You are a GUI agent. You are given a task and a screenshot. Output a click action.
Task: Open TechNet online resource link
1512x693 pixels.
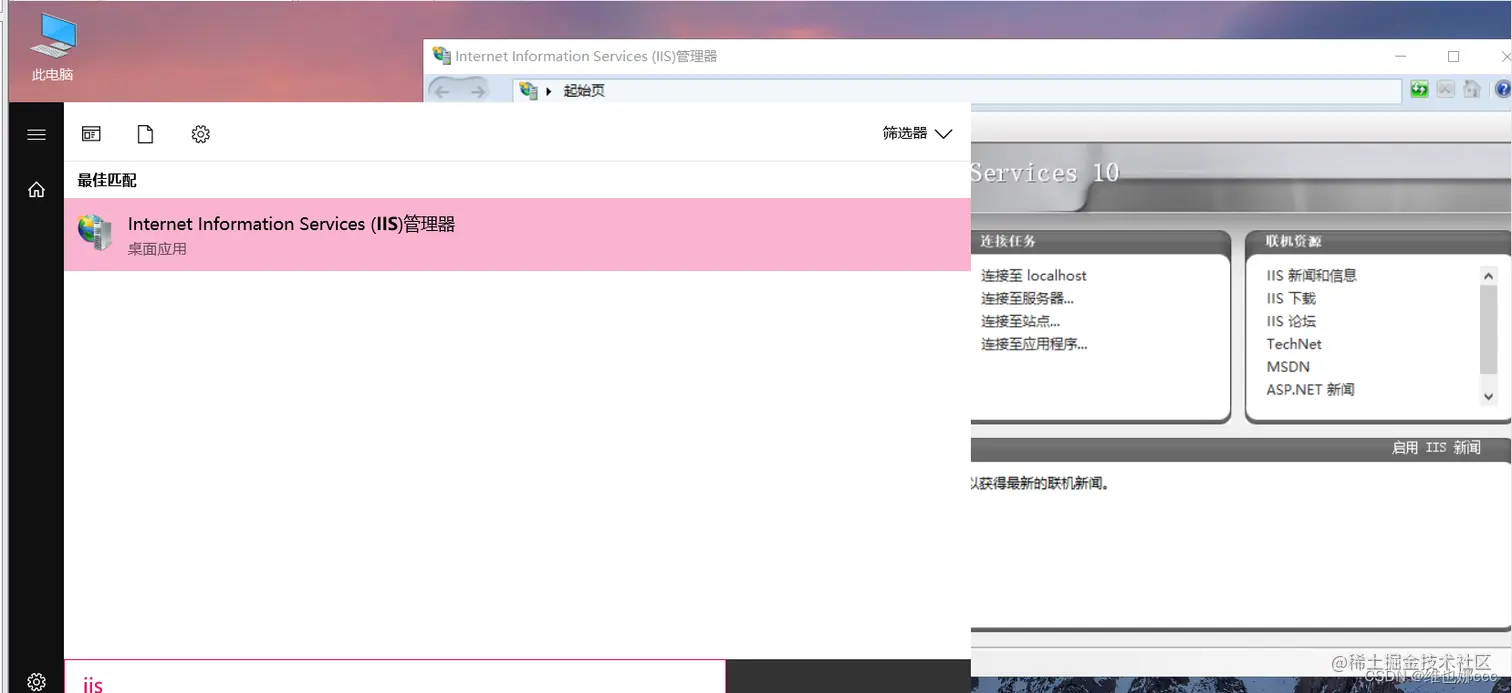click(x=1293, y=344)
